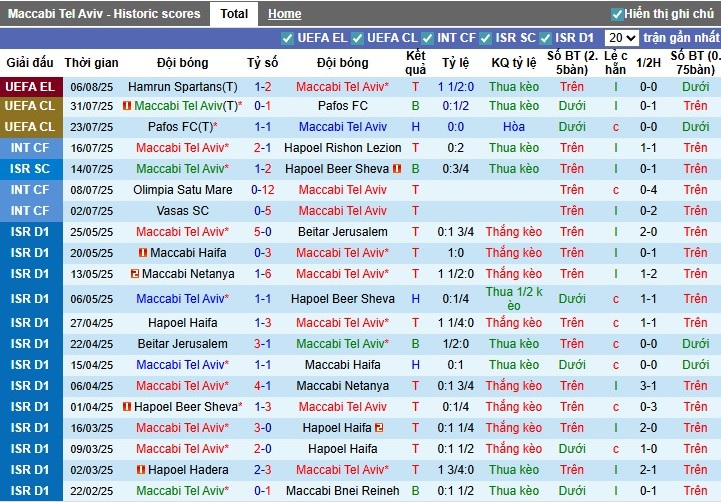The height and width of the screenshot is (502, 721).
Task: Click Maccabi Tel Aviv - Historic scores title
Action: 104,14
